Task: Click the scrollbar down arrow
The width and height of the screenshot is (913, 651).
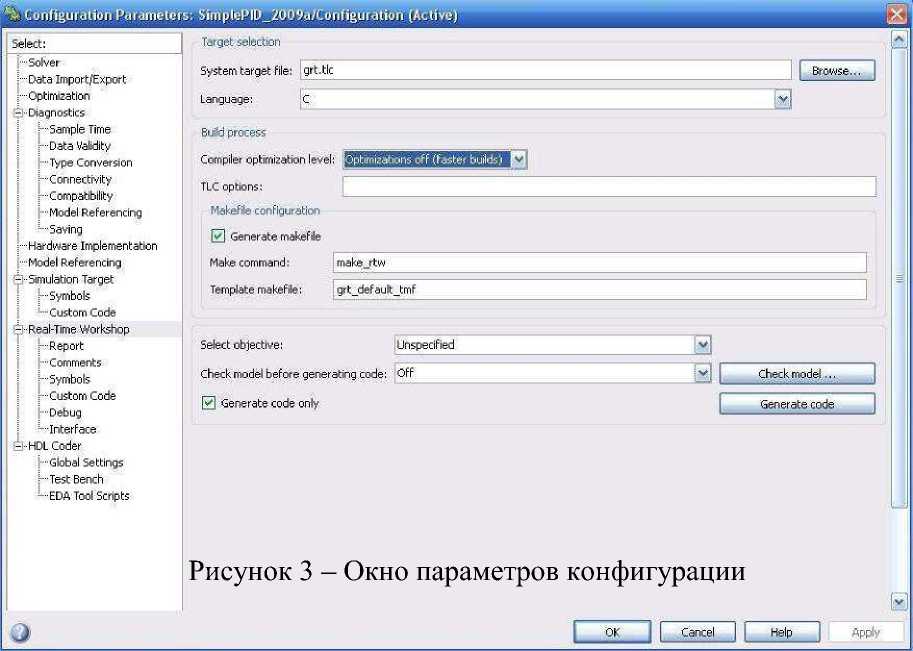Action: tap(899, 600)
